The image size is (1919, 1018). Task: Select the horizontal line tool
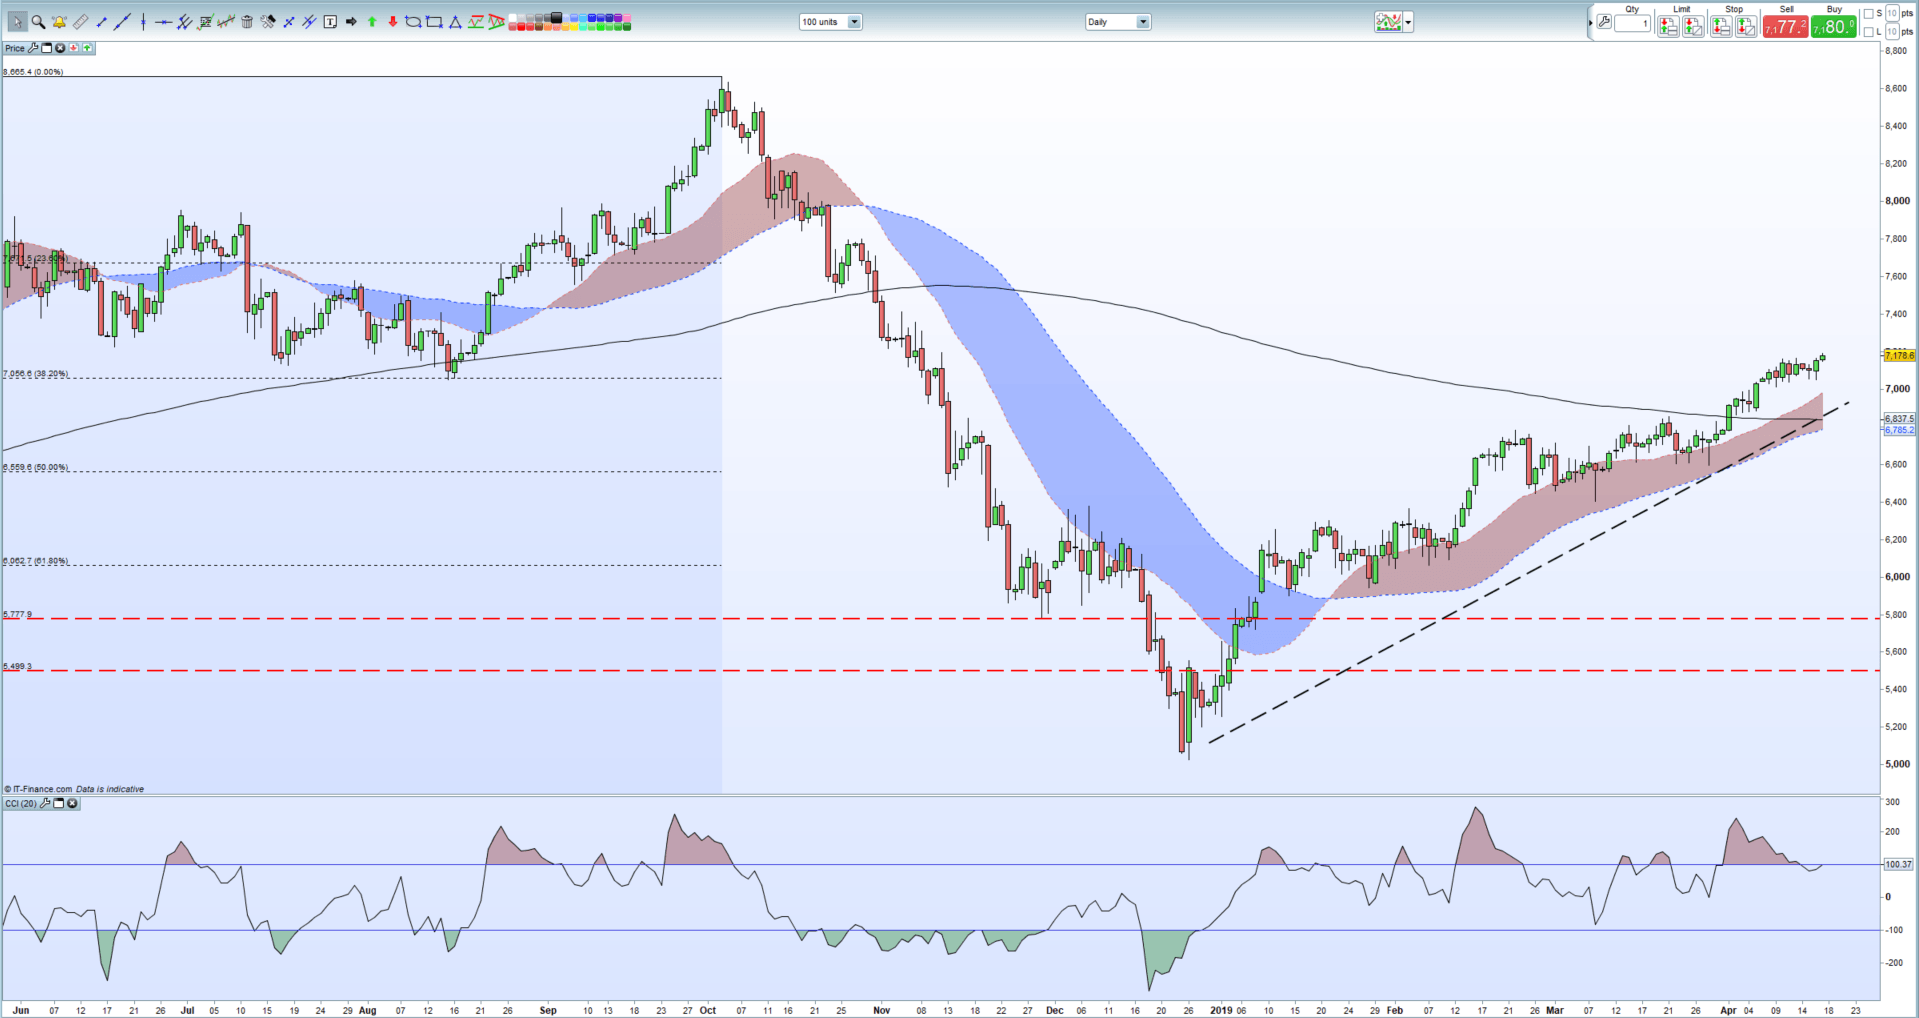163,22
